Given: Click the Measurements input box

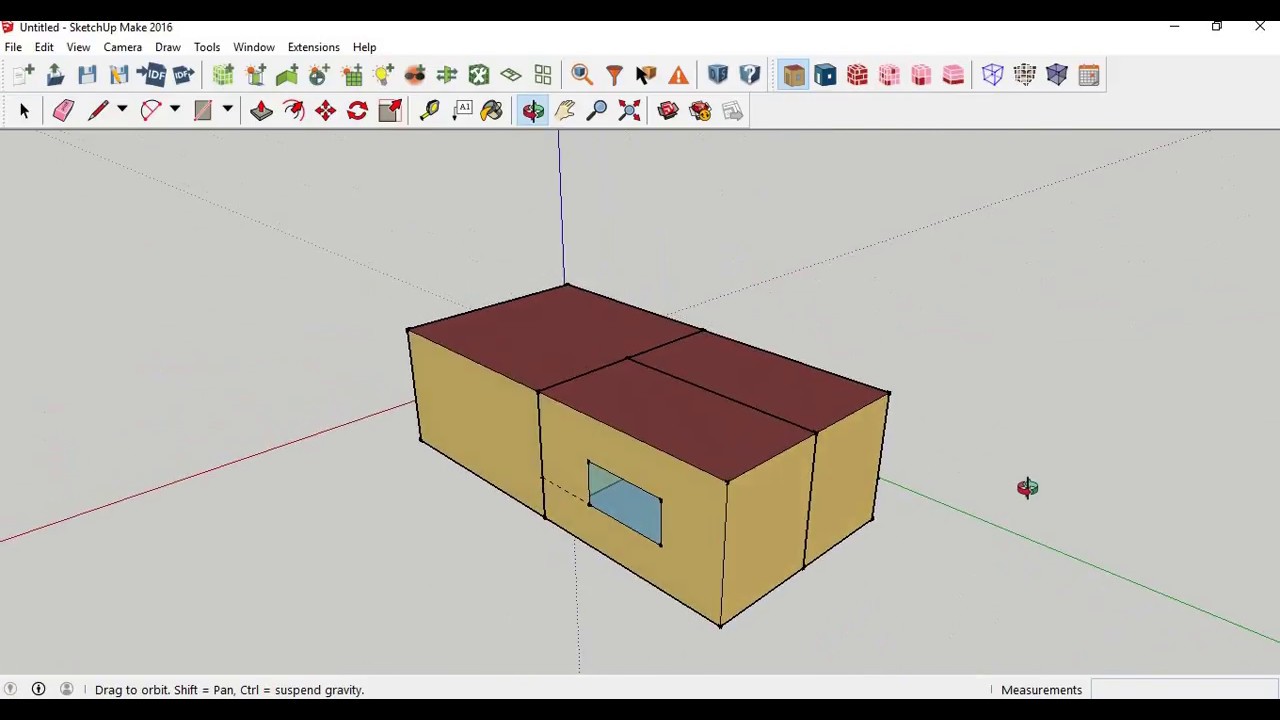Looking at the screenshot, I should 1183,689.
